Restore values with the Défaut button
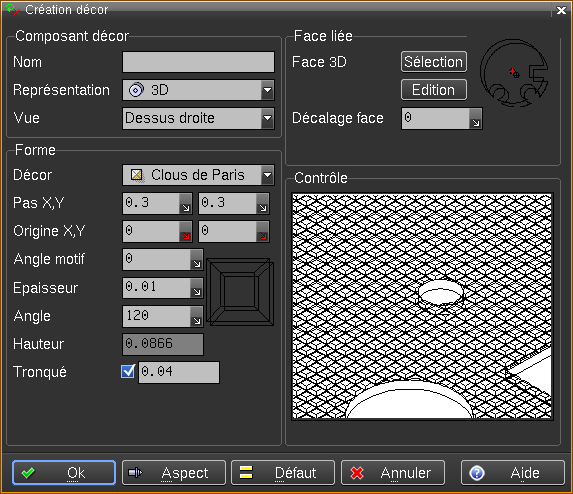Image resolution: width=573 pixels, height=494 pixels. pyautogui.click(x=283, y=473)
